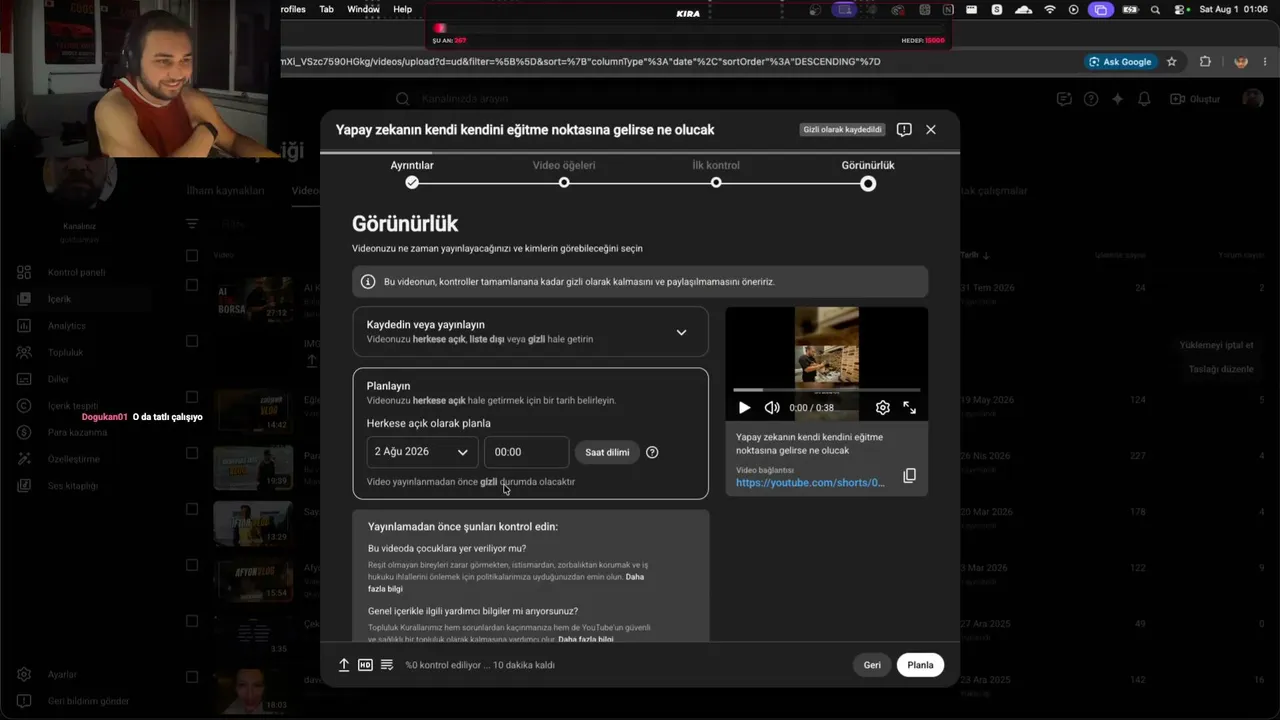The width and height of the screenshot is (1280, 720).
Task: Open macOS Control Center
Action: pyautogui.click(x=1181, y=9)
